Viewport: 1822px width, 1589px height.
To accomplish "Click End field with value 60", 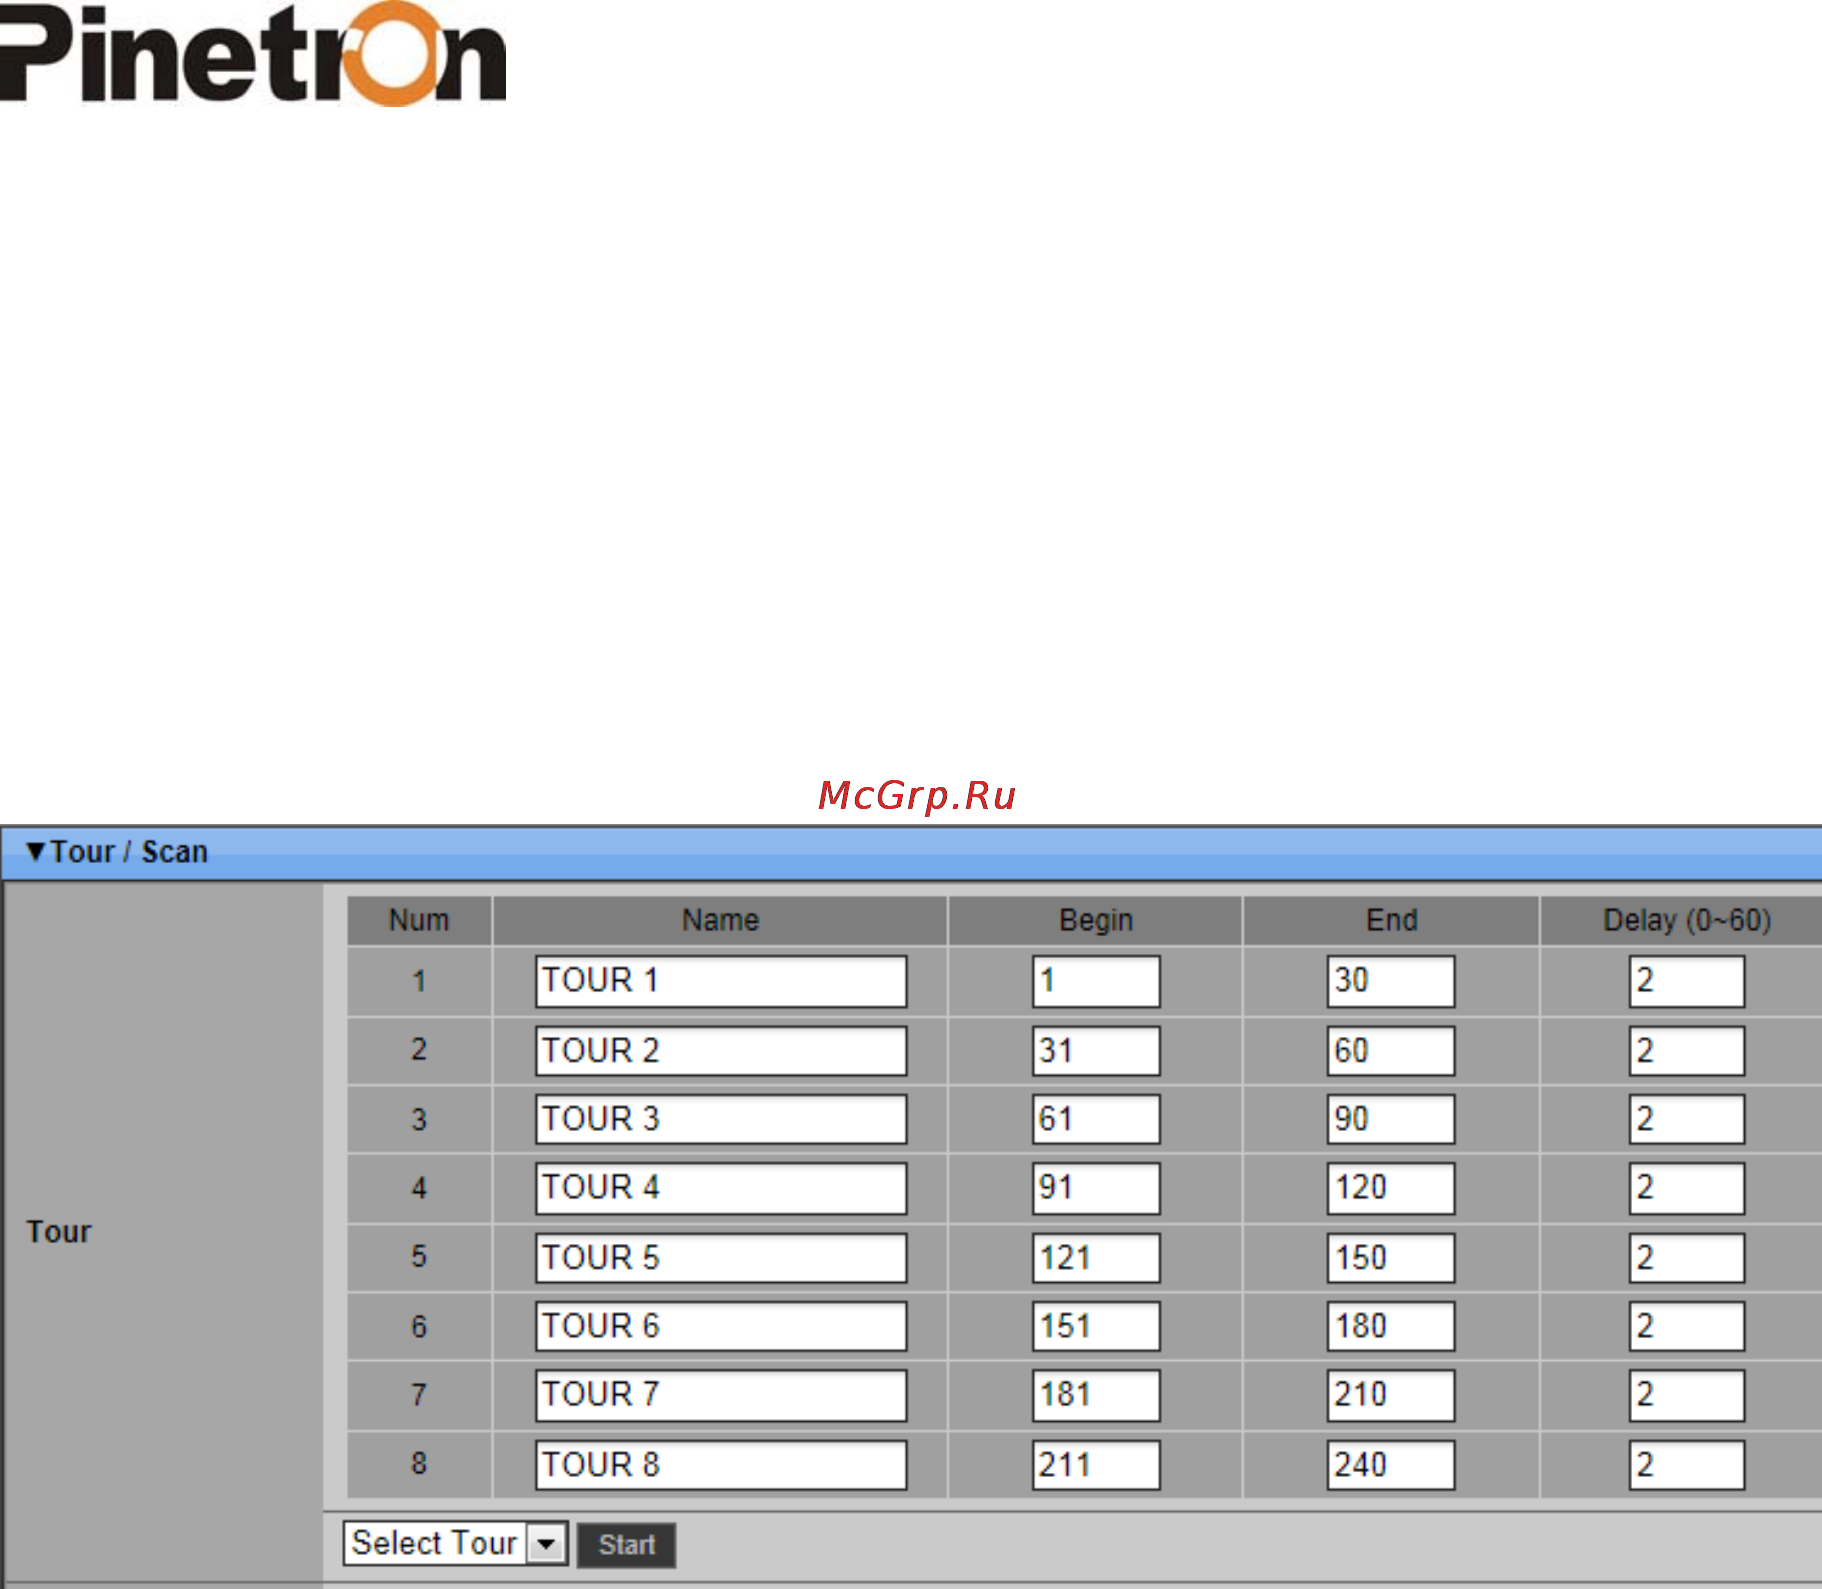I will pyautogui.click(x=1391, y=1051).
